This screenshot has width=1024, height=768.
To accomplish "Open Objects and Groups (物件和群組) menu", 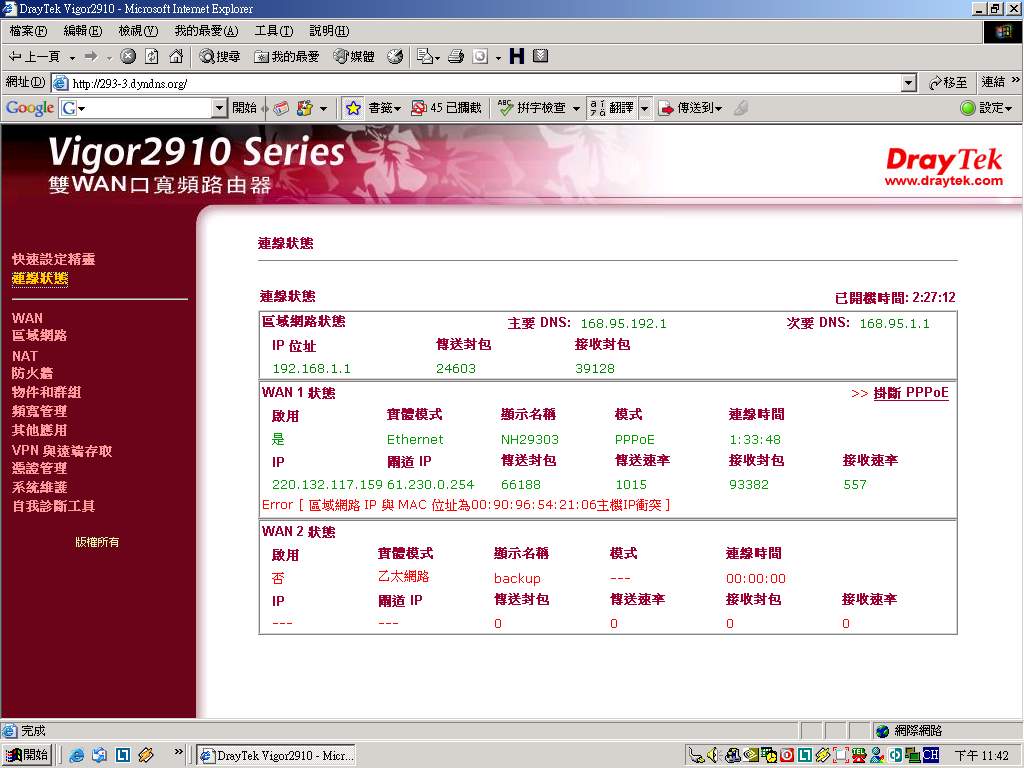I will tap(46, 392).
